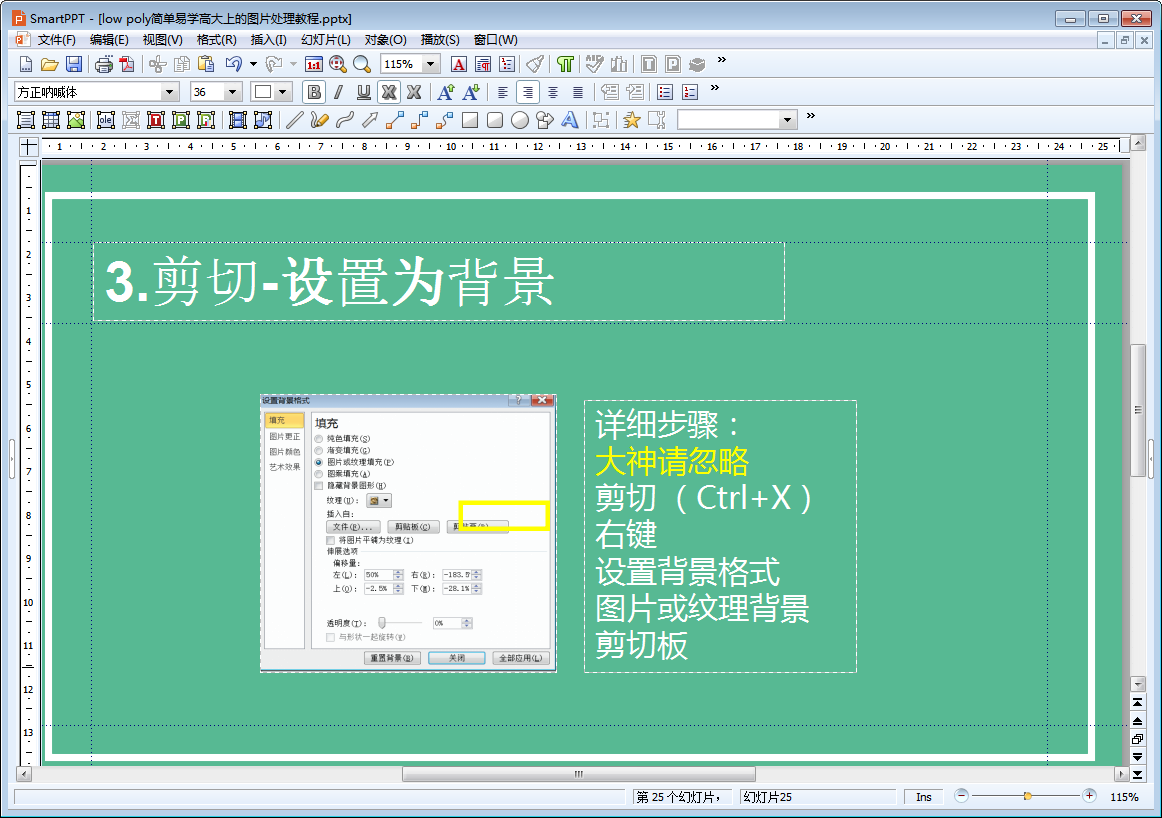
Task: Open the 115% zoom level dropdown
Action: click(x=431, y=64)
